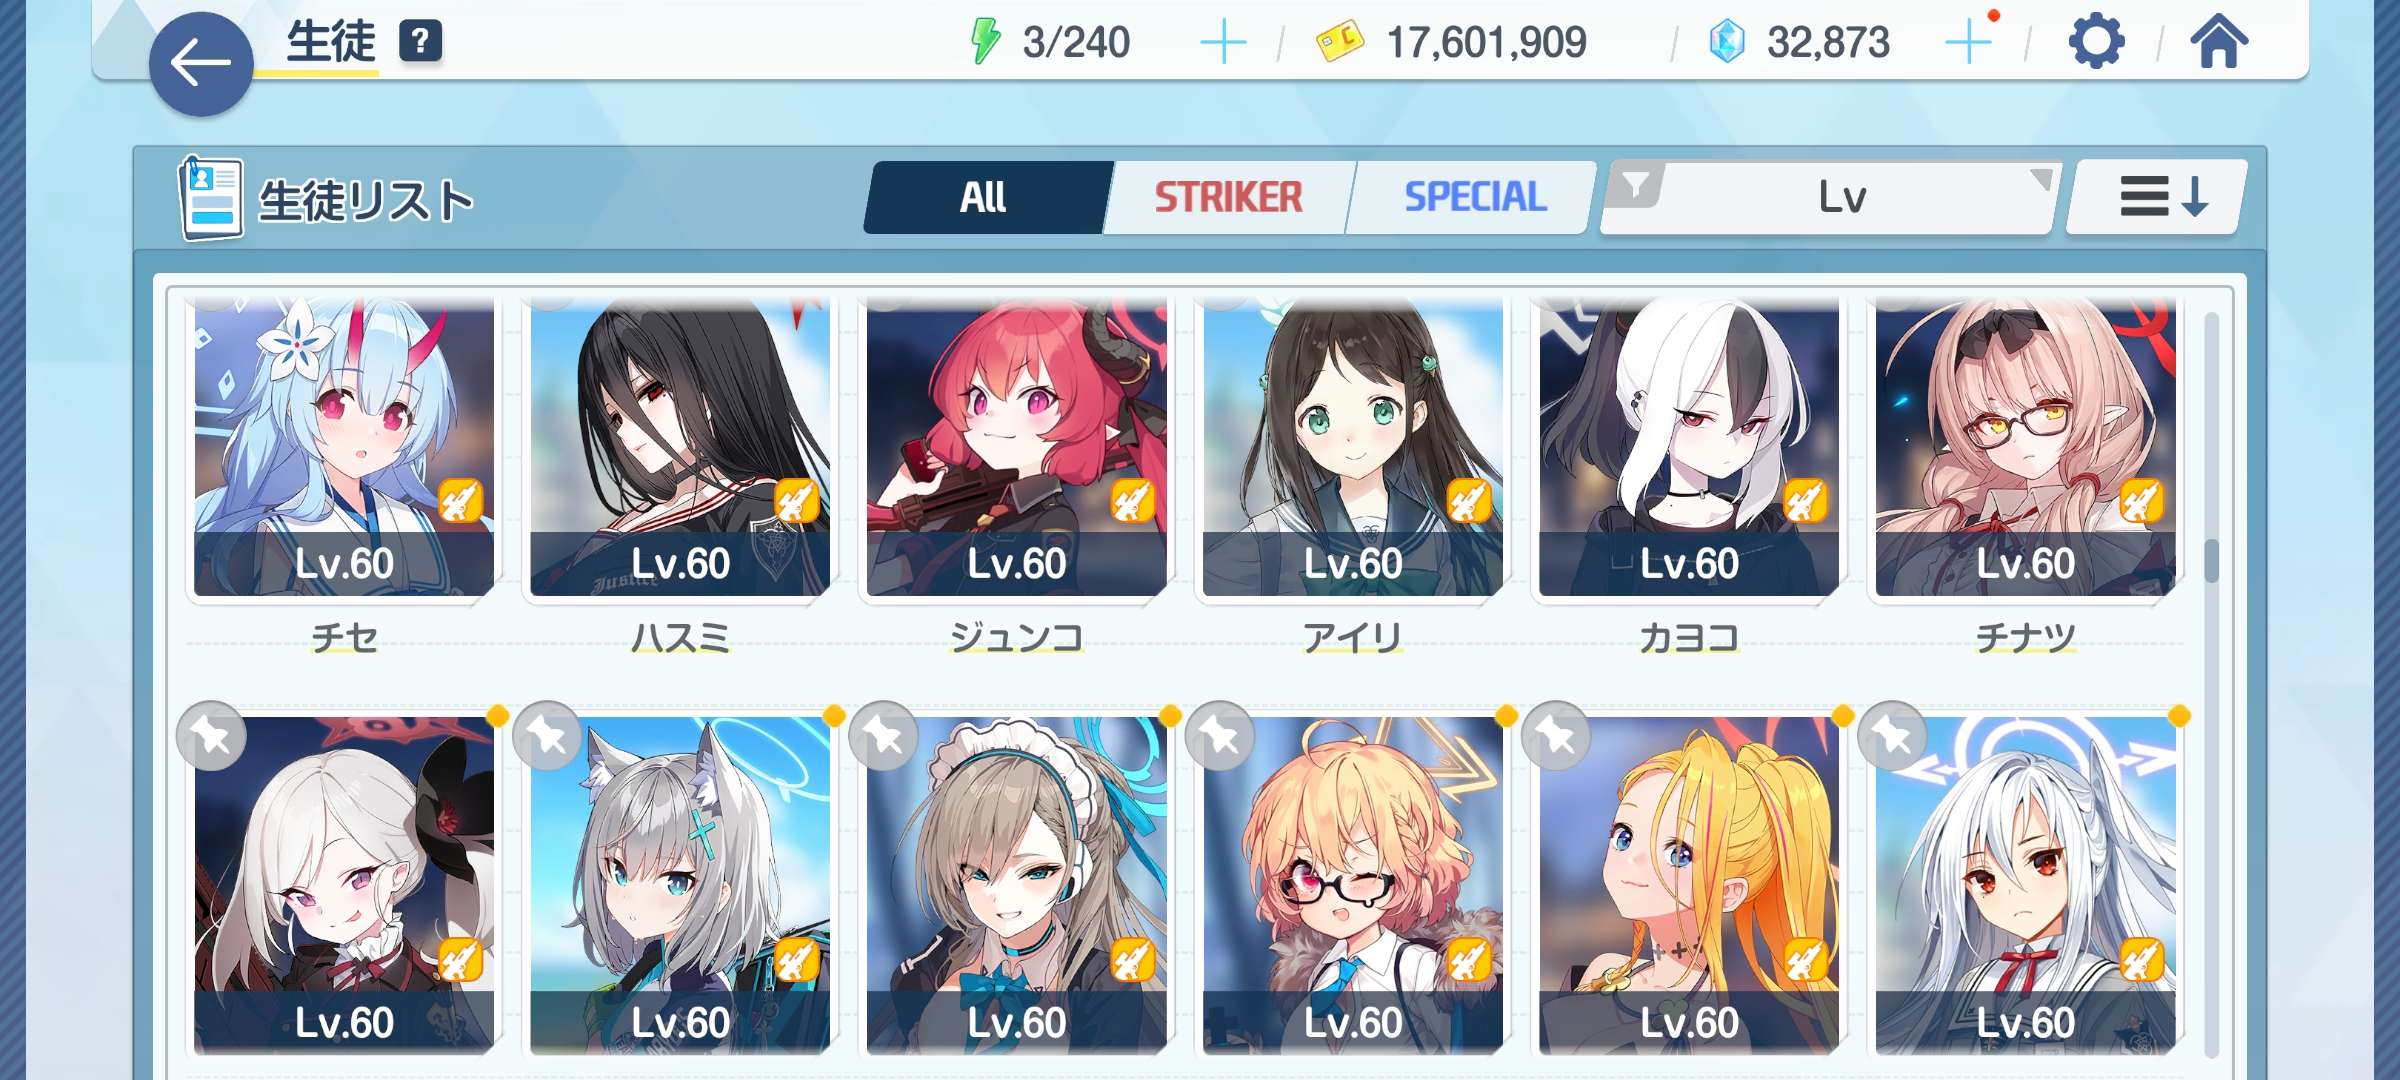
Task: Add energy with the plus icon
Action: click(x=1222, y=43)
